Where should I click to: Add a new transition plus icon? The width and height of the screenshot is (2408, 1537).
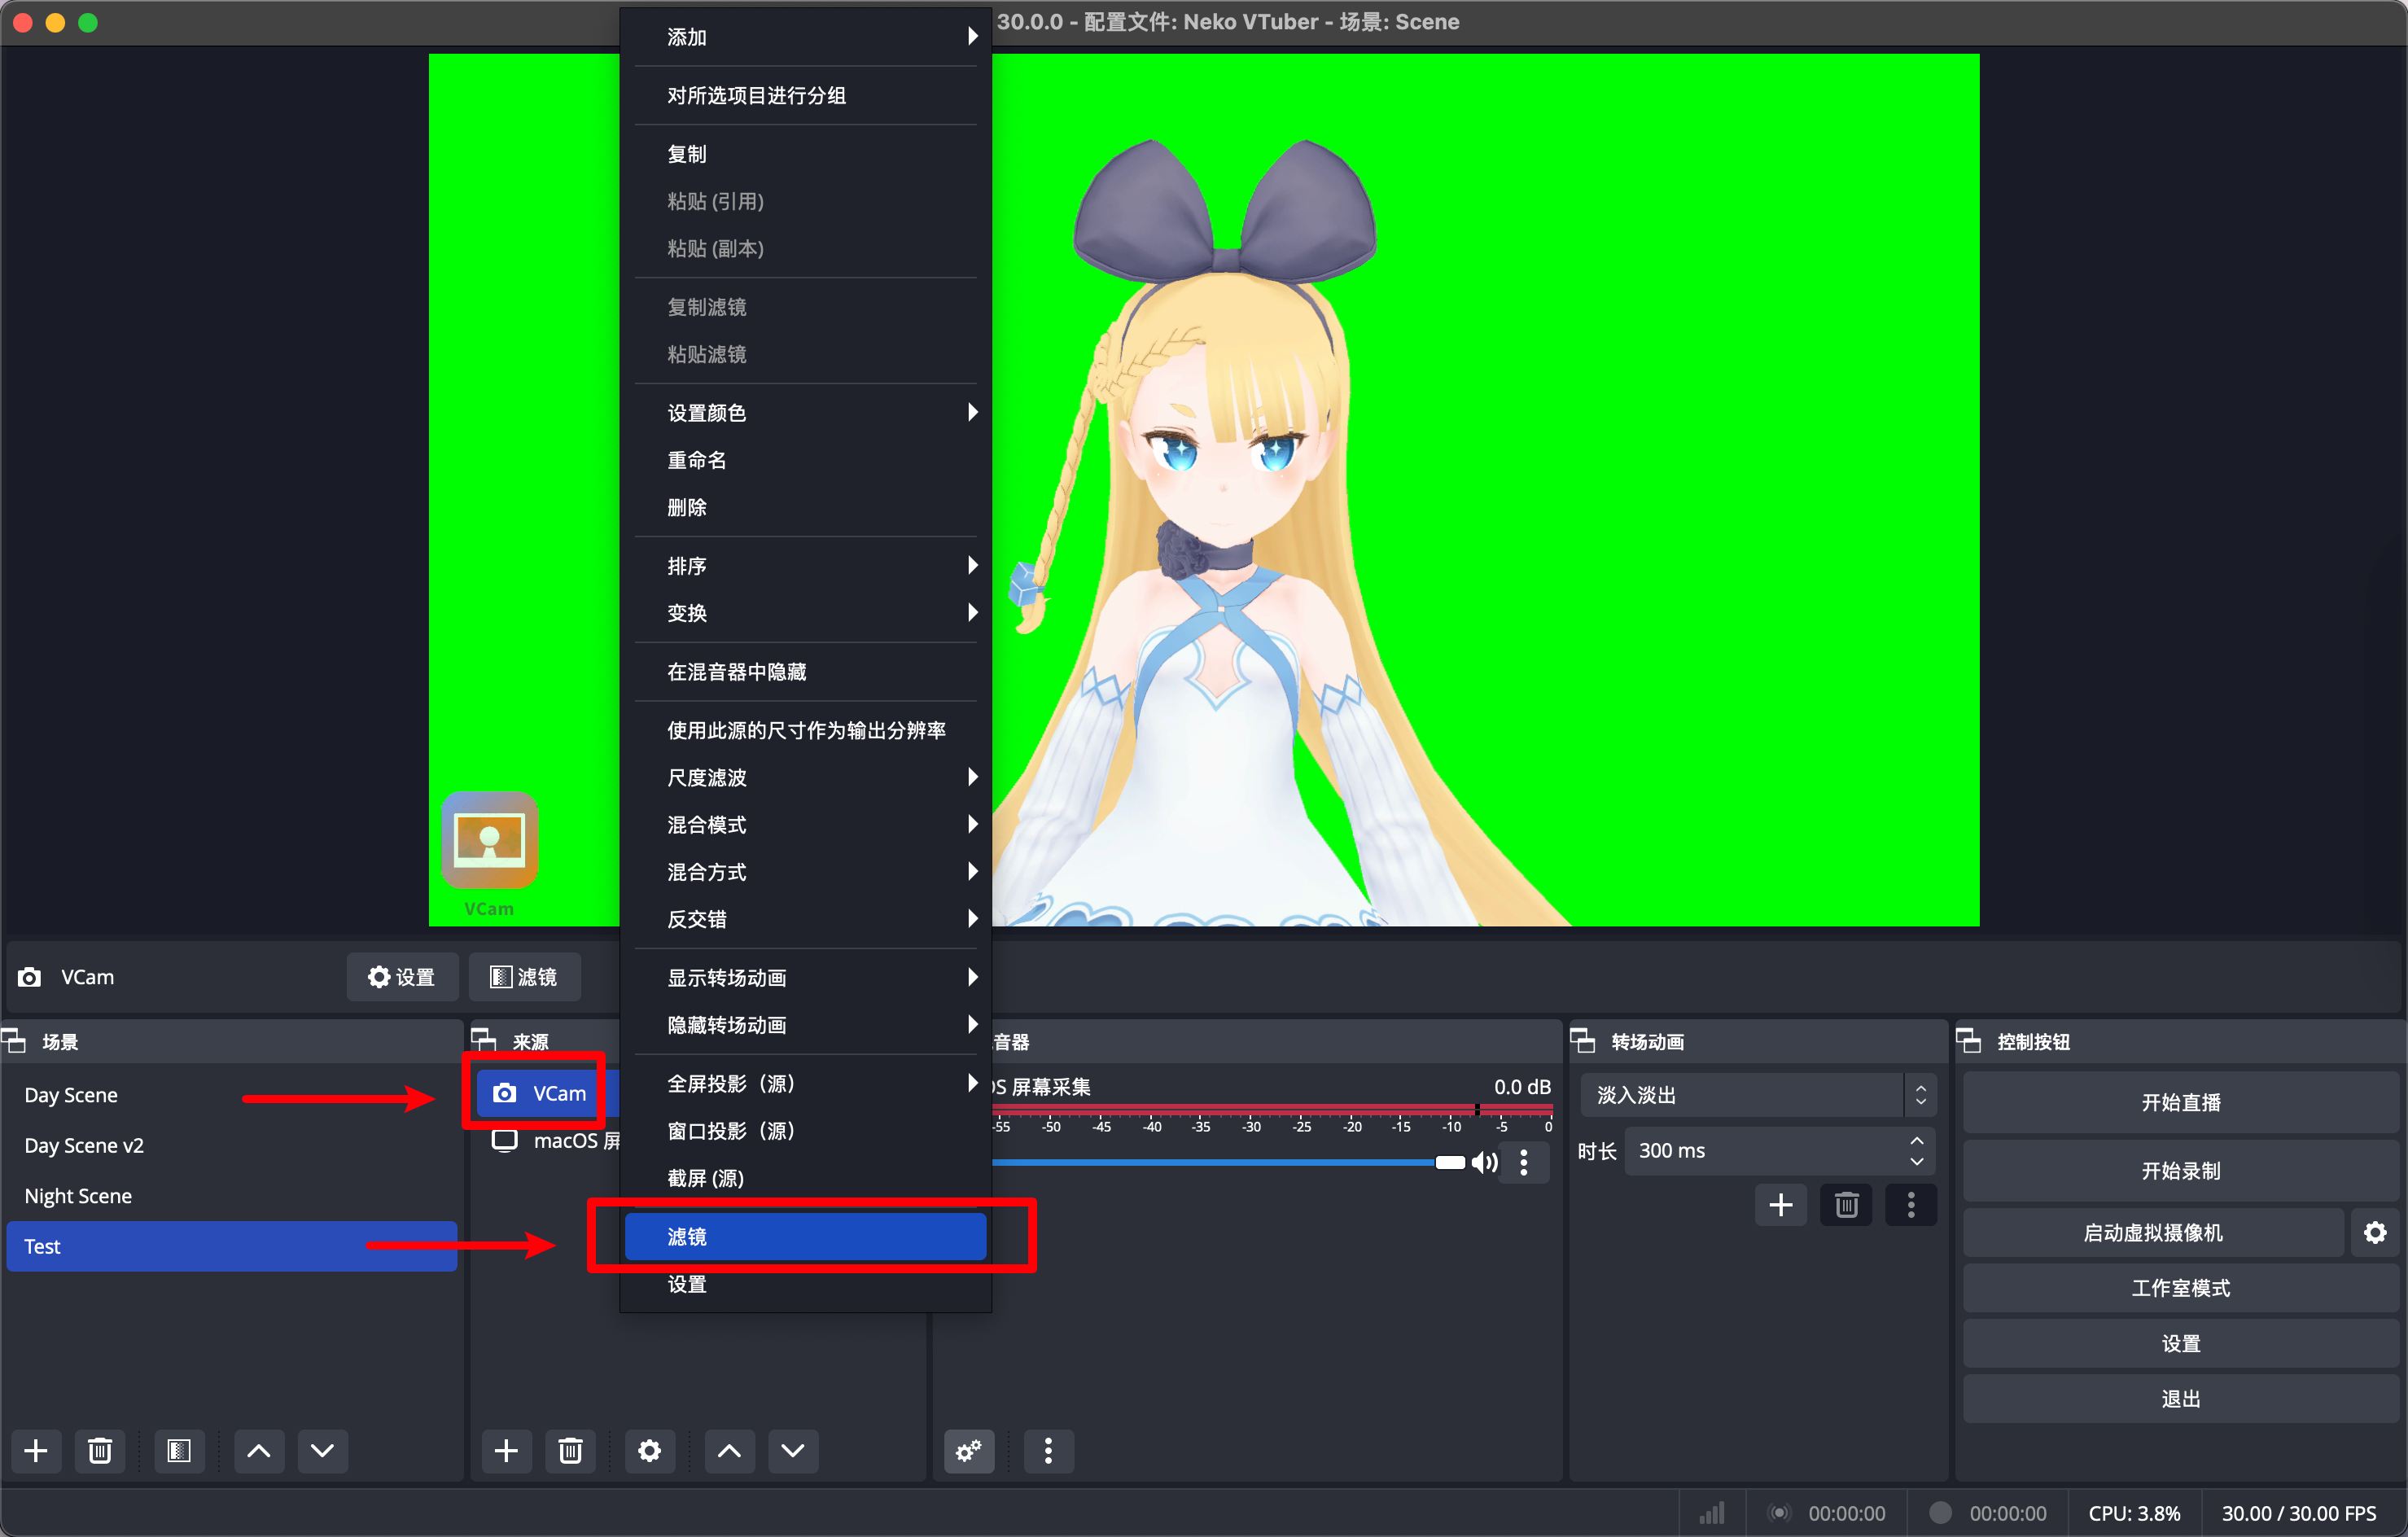(1780, 1205)
